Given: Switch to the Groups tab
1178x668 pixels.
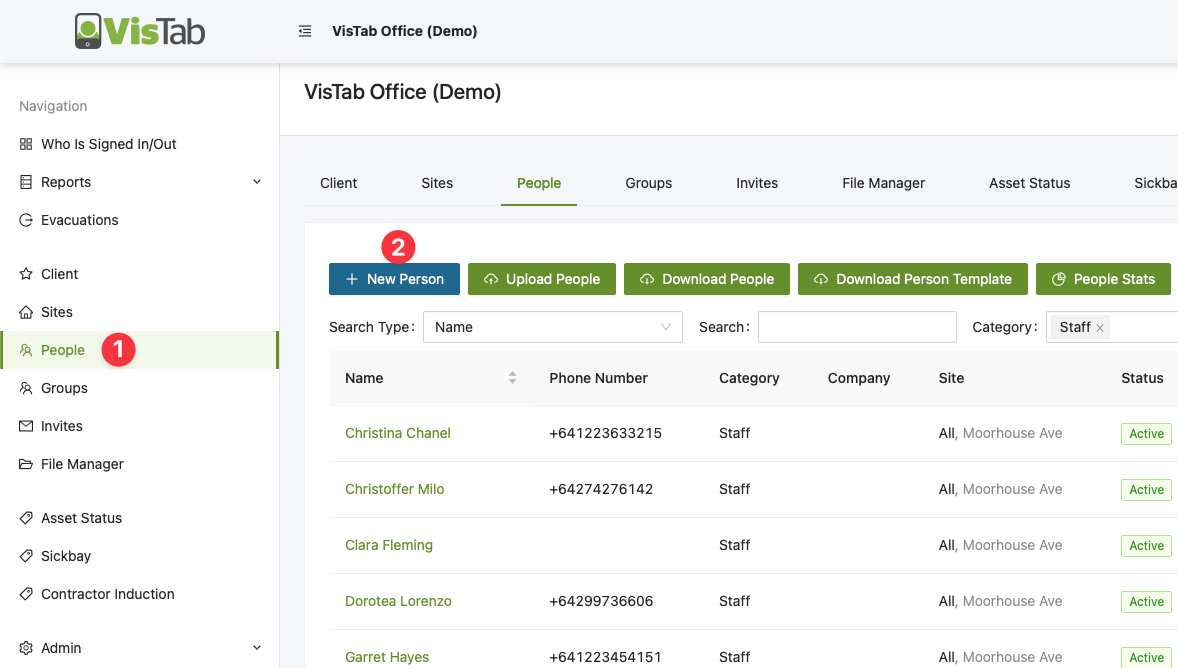Looking at the screenshot, I should tap(648, 183).
